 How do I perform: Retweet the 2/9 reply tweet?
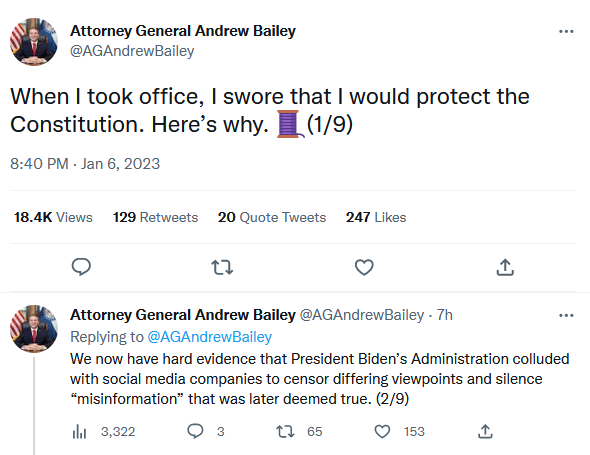coord(299,431)
